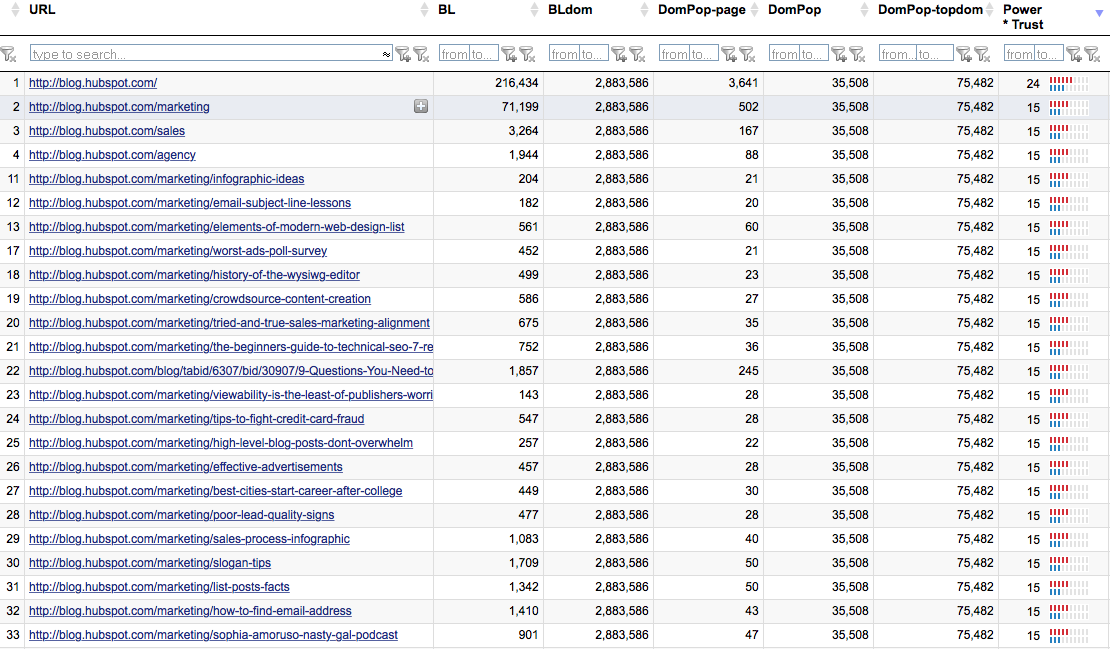Open the elements-of-modern-web-design-list link

(217, 227)
